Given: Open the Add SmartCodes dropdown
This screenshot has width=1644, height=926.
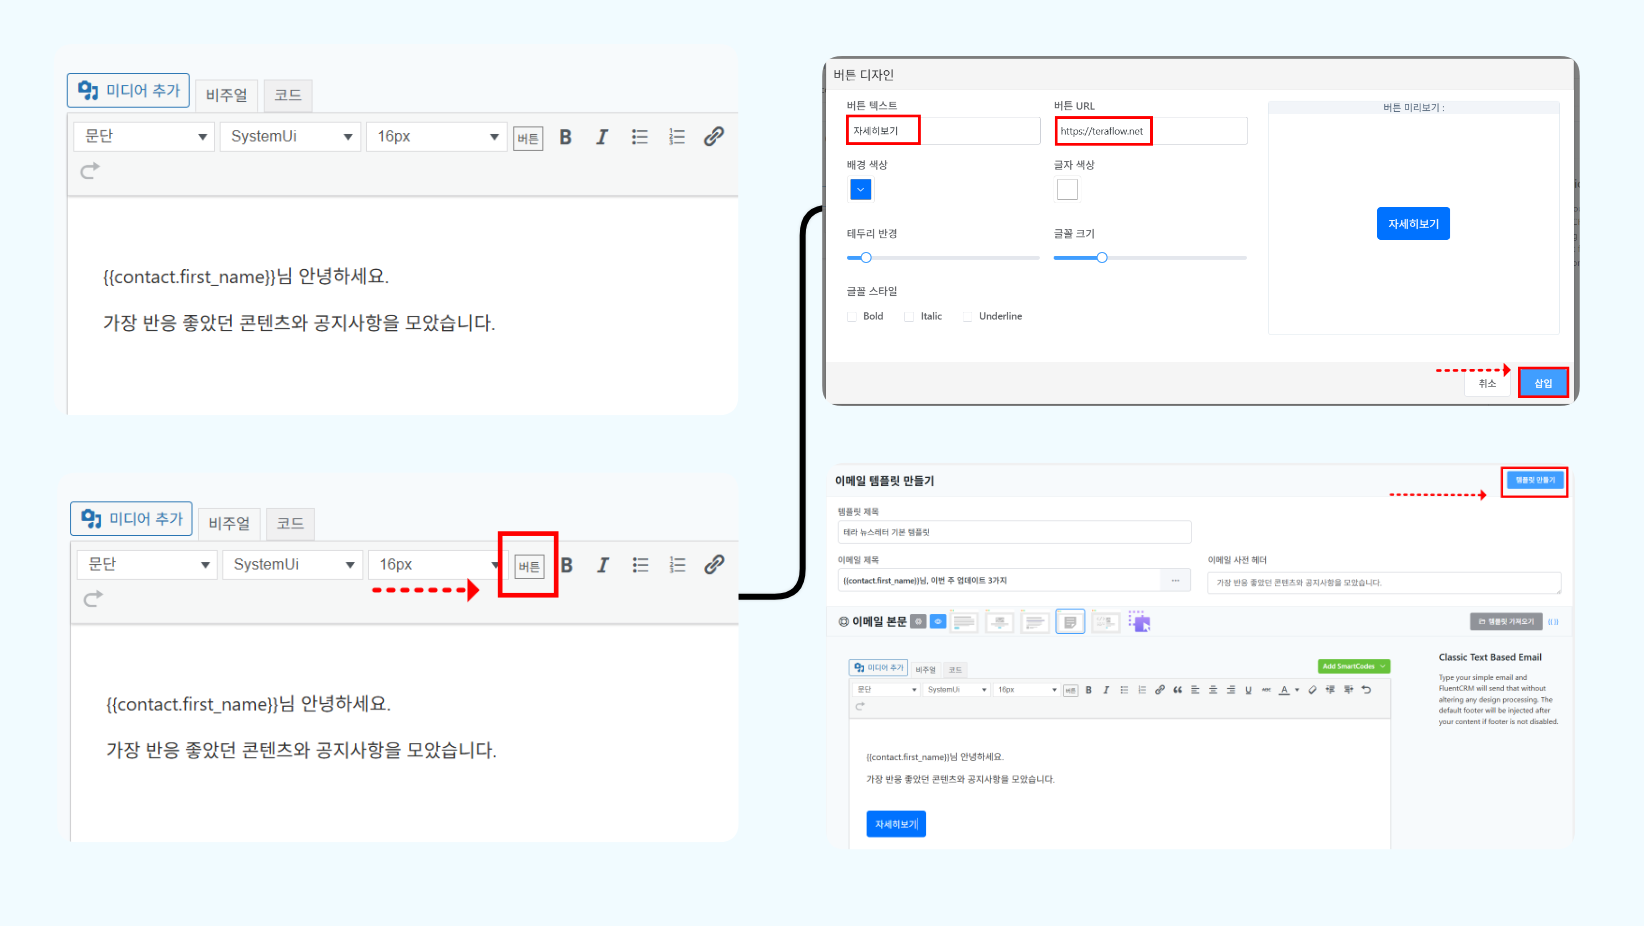Looking at the screenshot, I should click(x=1353, y=666).
